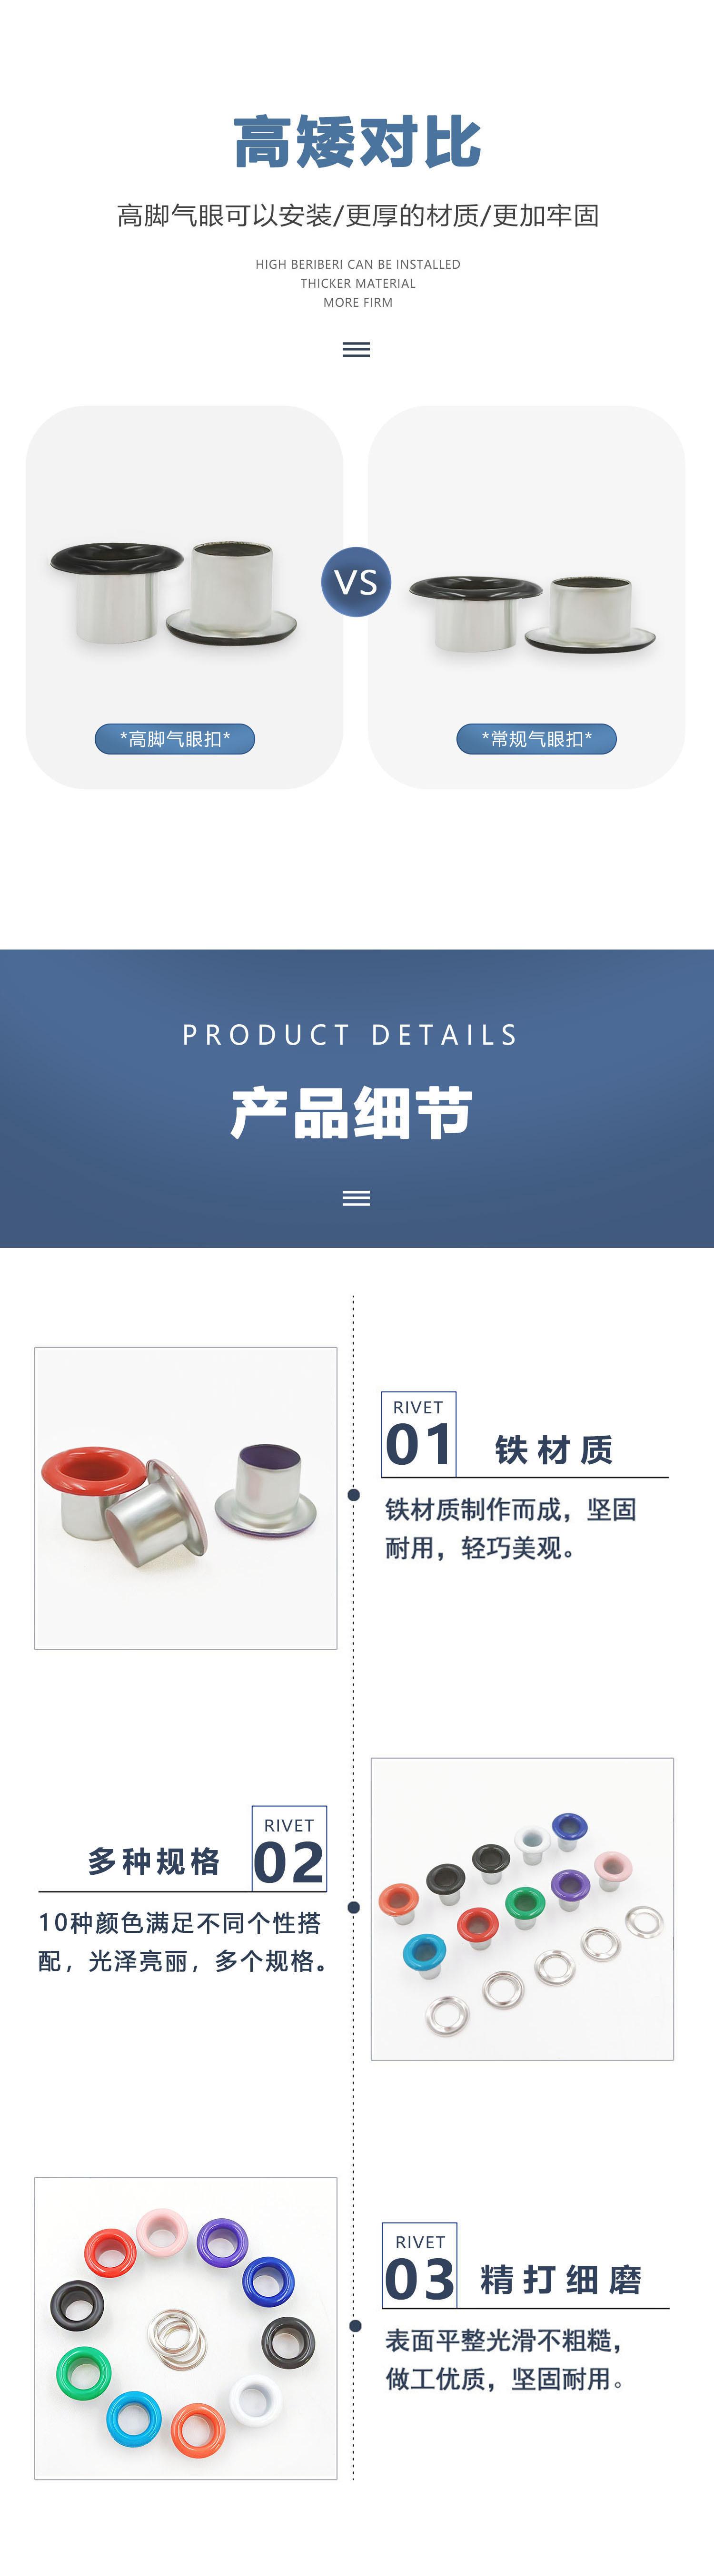Viewport: 714px width, 2576px height.
Task: Click the timeline dot beside 精打细磨
Action: [355, 2326]
